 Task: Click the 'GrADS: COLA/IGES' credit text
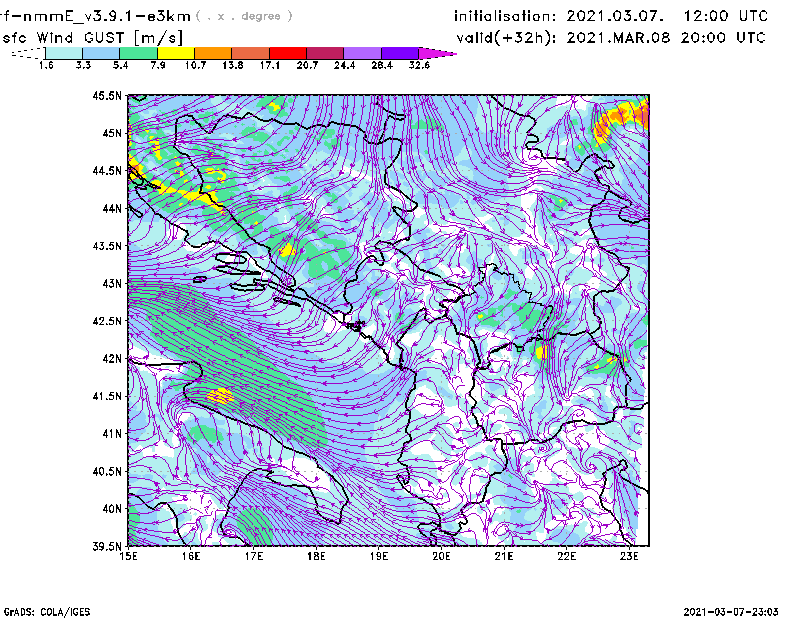click(x=47, y=612)
